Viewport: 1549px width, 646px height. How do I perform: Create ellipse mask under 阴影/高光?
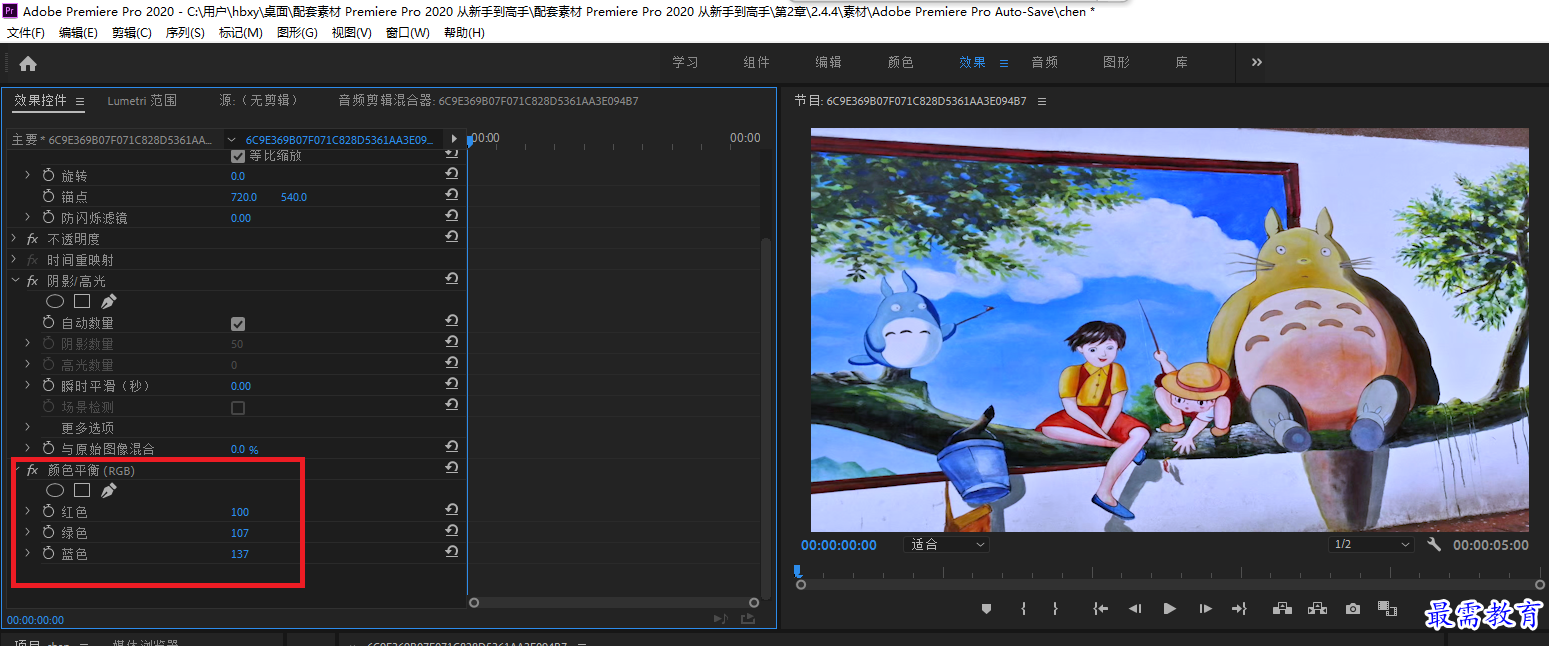click(55, 301)
